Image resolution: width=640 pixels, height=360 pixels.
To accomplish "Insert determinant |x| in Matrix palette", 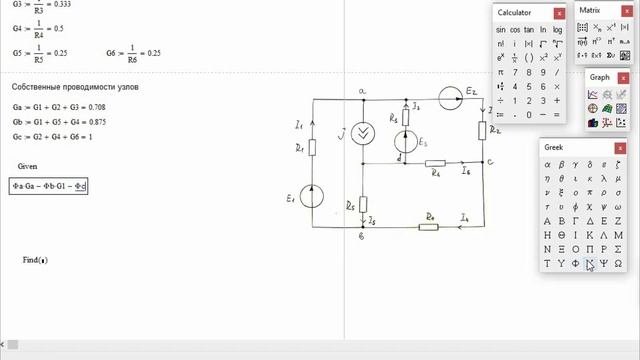I will (x=625, y=27).
